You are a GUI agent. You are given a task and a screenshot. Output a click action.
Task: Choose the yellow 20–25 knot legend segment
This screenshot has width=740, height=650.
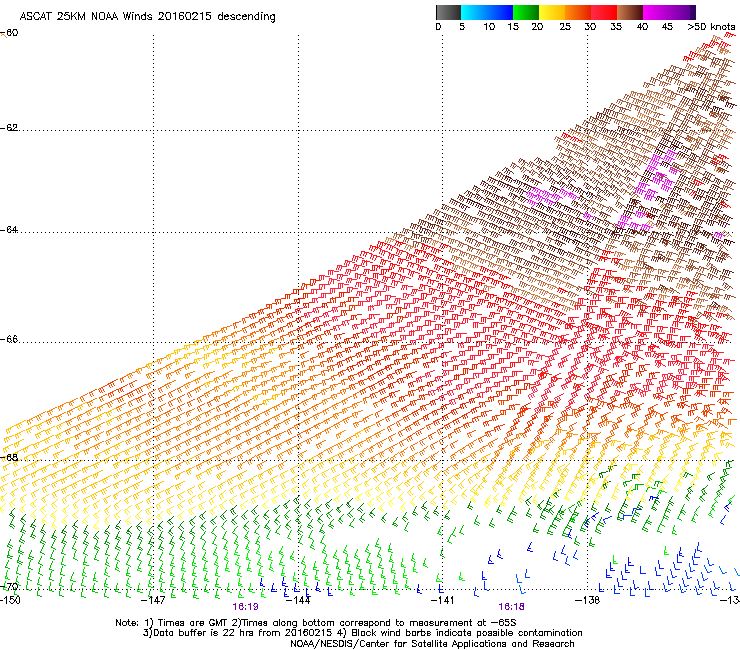point(552,12)
